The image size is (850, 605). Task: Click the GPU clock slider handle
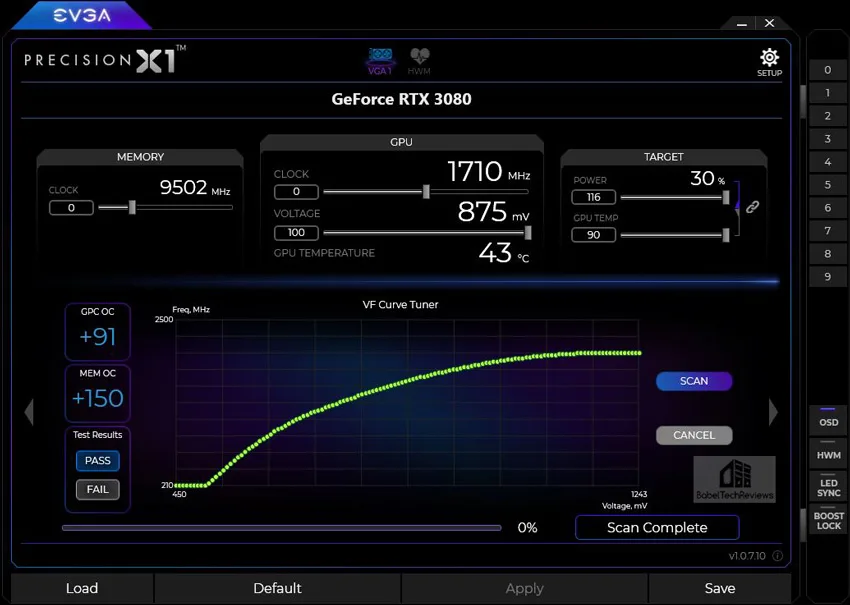[x=426, y=191]
